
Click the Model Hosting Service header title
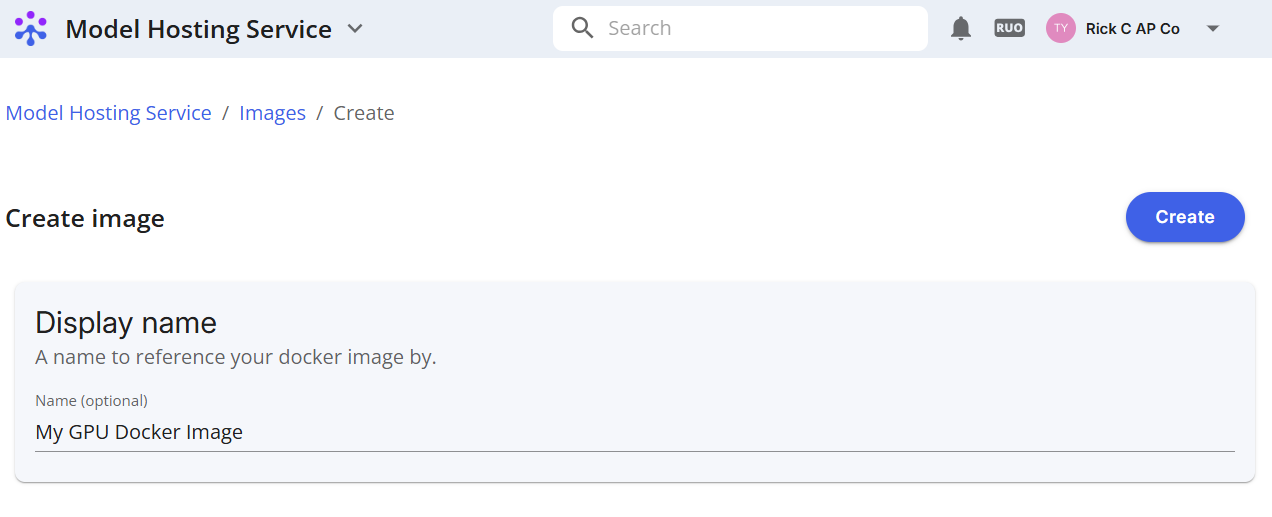(199, 29)
